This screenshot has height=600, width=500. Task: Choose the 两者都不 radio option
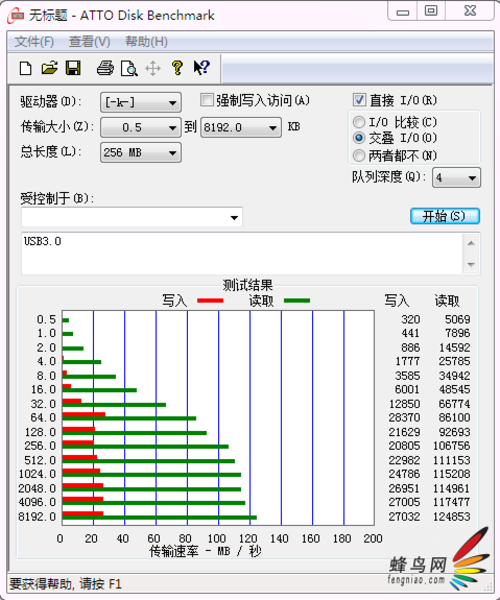359,155
